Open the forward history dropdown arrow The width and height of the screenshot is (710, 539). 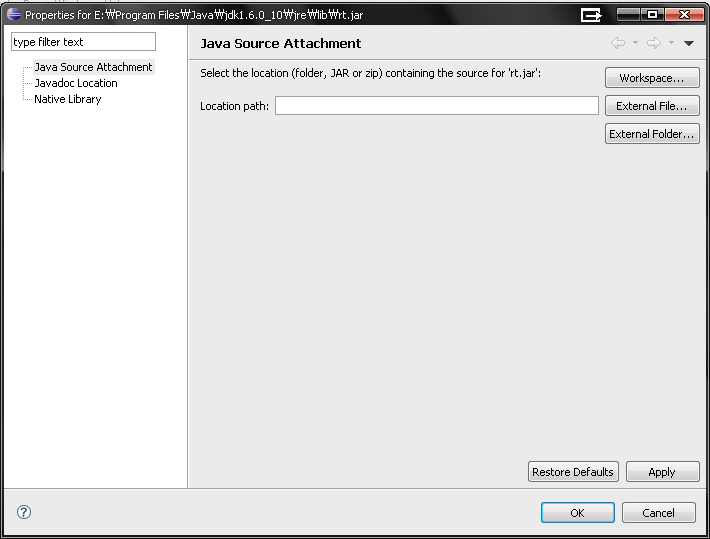tap(672, 43)
